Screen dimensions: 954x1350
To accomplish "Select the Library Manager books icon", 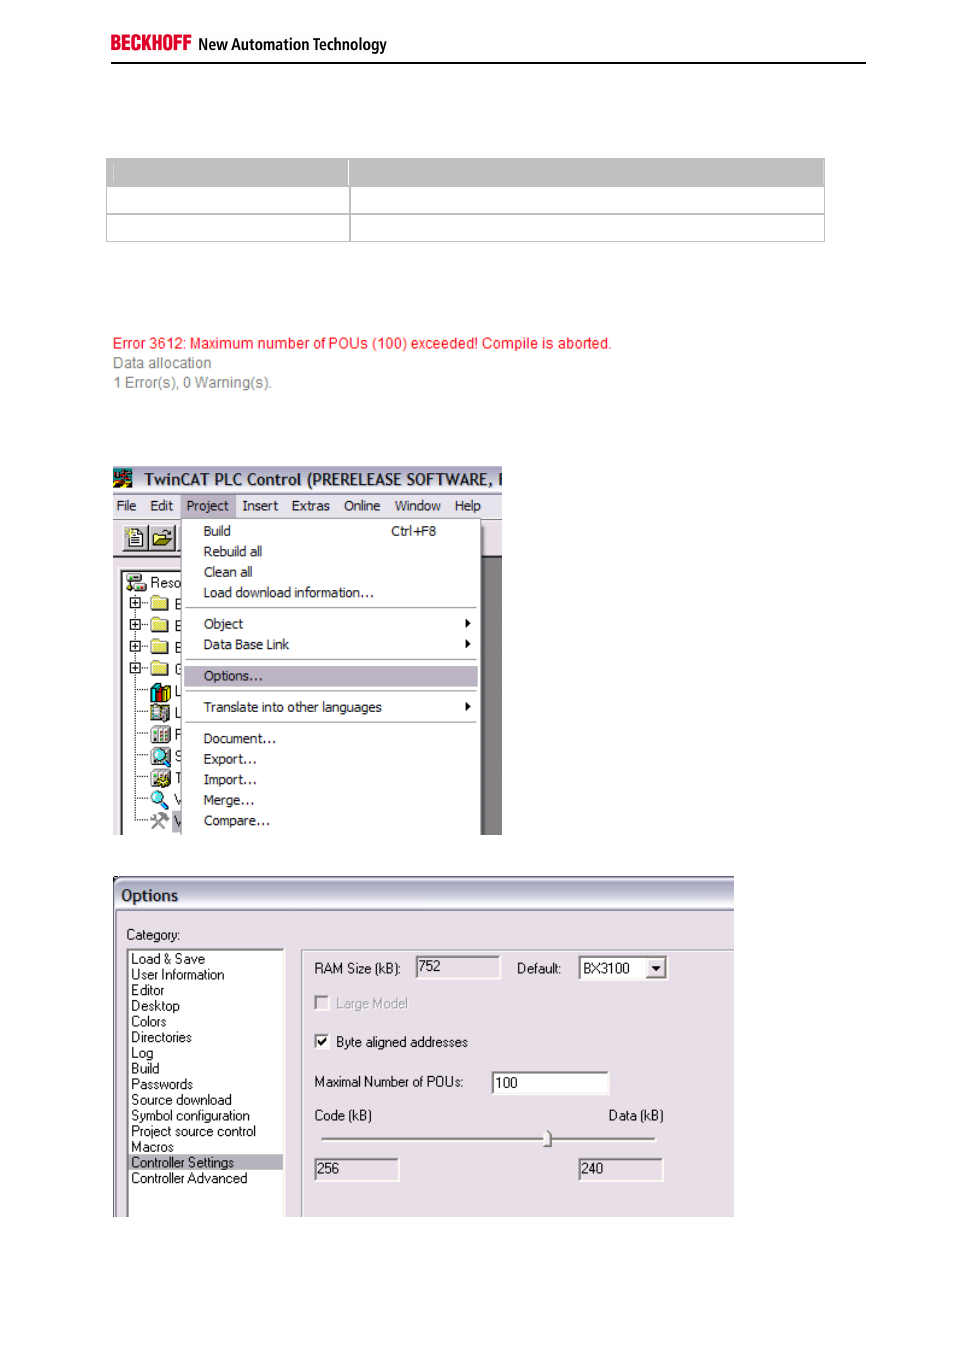I will click(160, 691).
